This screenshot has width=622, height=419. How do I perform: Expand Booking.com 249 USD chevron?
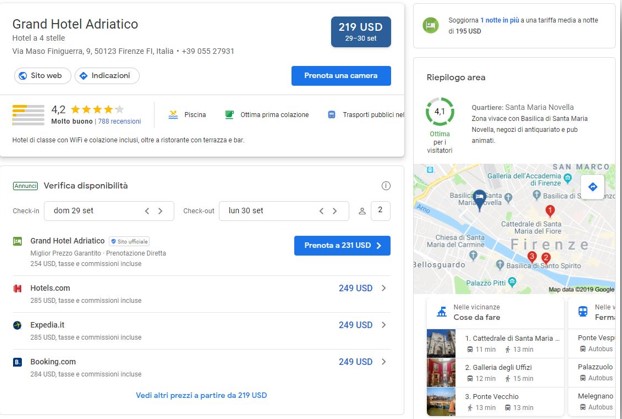[x=384, y=362]
